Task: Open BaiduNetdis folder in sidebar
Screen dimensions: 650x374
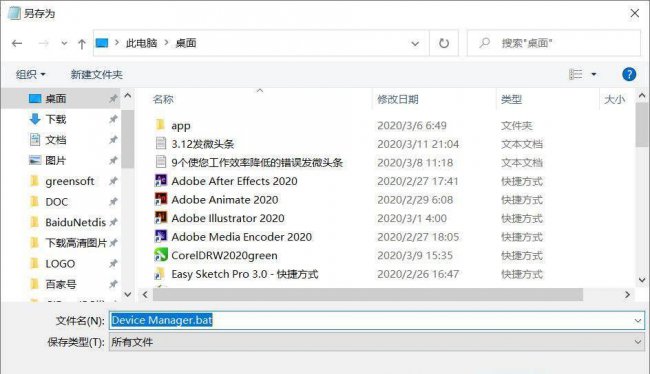Action: (x=75, y=222)
